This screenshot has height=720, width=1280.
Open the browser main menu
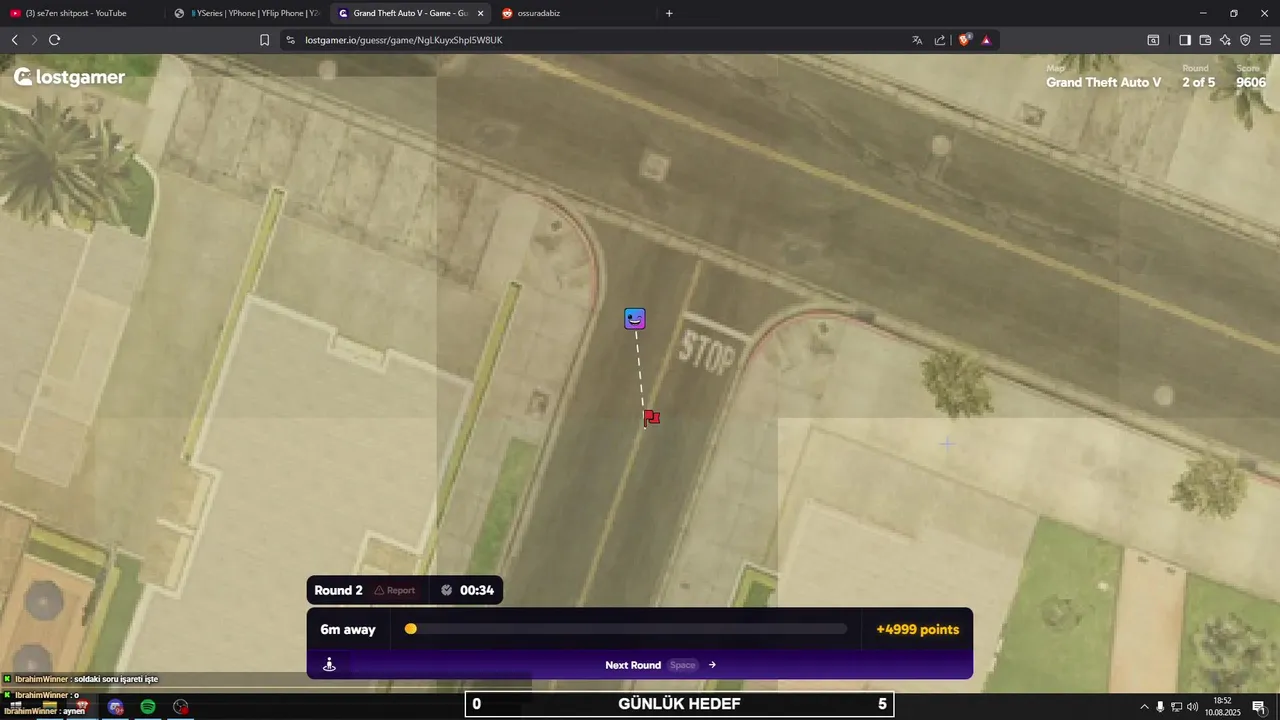pyautogui.click(x=1265, y=40)
